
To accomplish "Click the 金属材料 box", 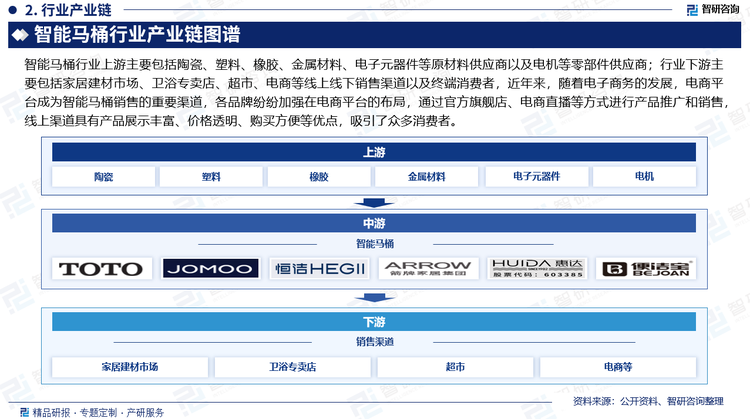I will 427,176.
